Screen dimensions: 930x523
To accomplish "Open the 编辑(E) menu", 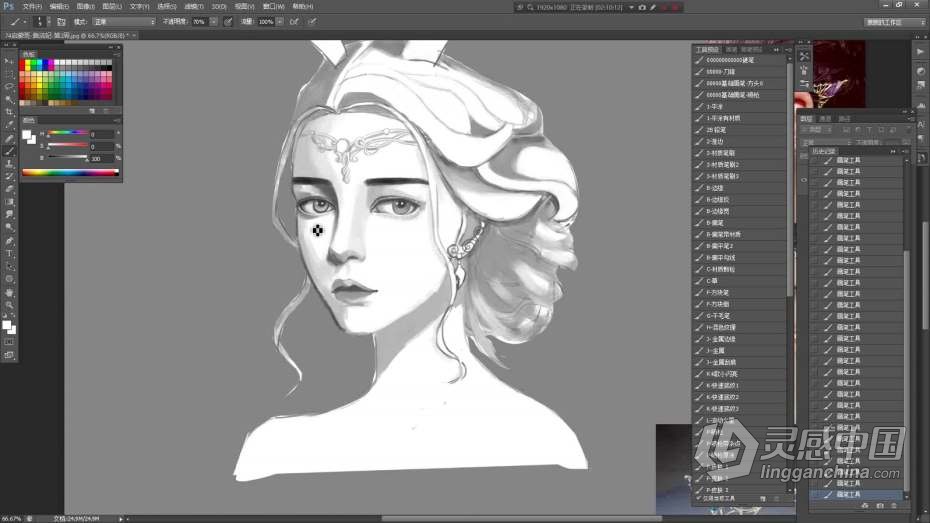I will point(59,7).
